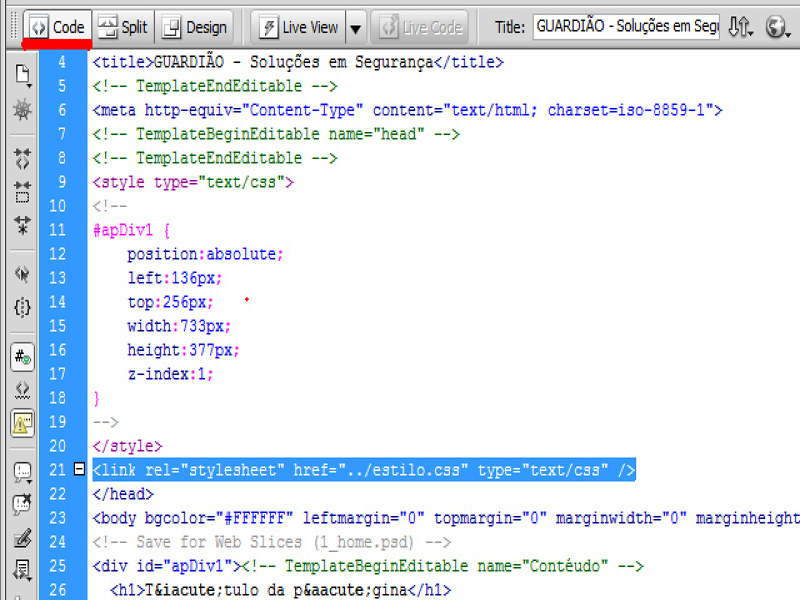Click the Live View button
800x600 pixels.
click(x=298, y=28)
